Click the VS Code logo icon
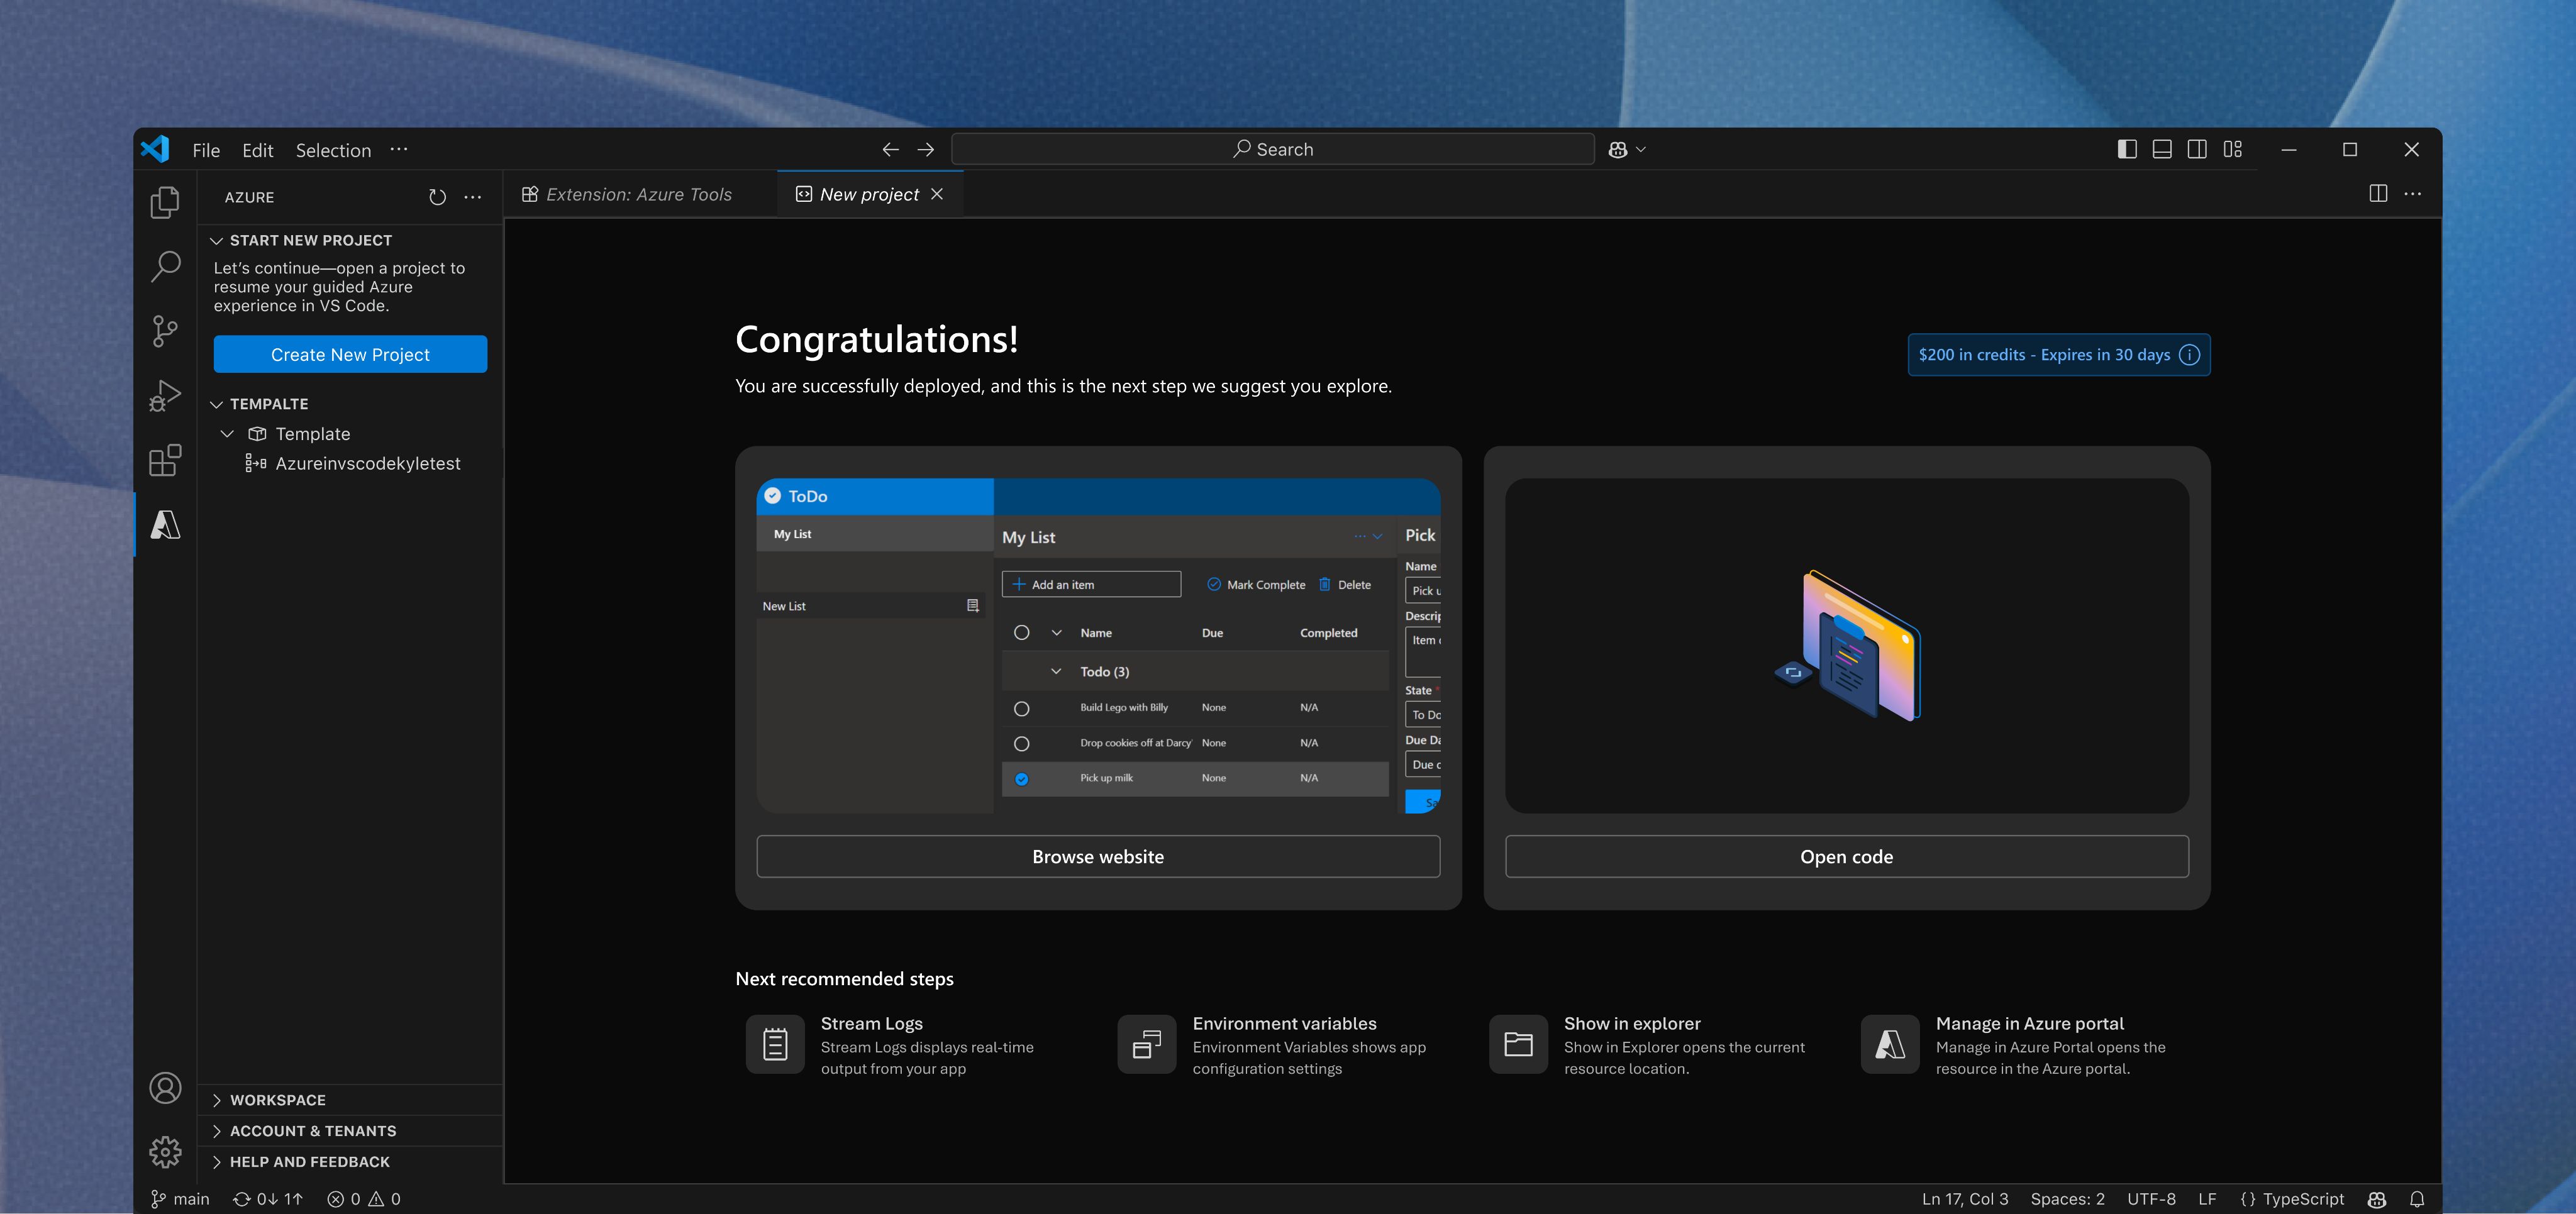Image resolution: width=2576 pixels, height=1214 pixels. click(x=156, y=149)
